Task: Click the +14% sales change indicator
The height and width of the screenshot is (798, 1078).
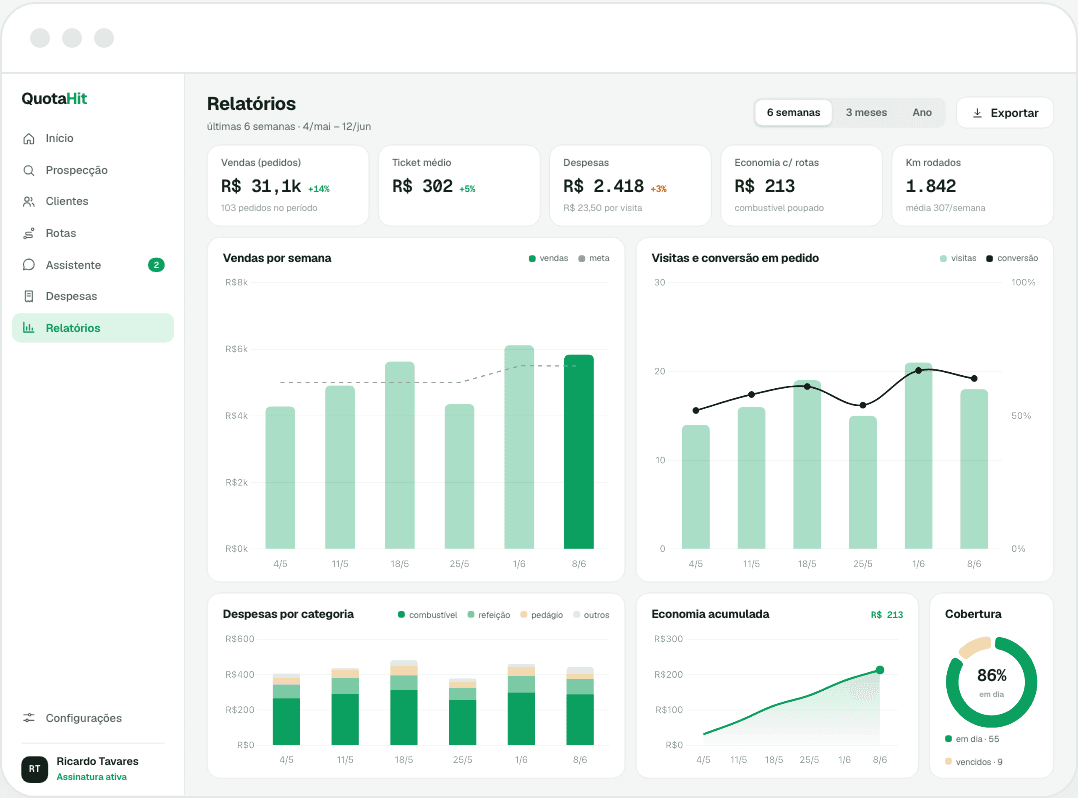Action: click(x=319, y=189)
